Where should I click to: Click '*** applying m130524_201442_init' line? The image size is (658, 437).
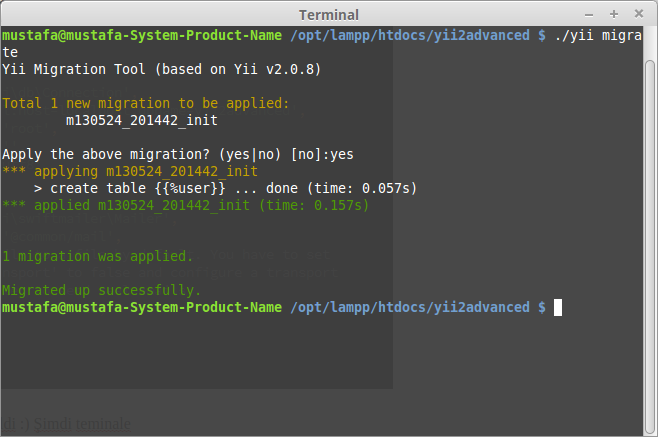click(x=130, y=171)
